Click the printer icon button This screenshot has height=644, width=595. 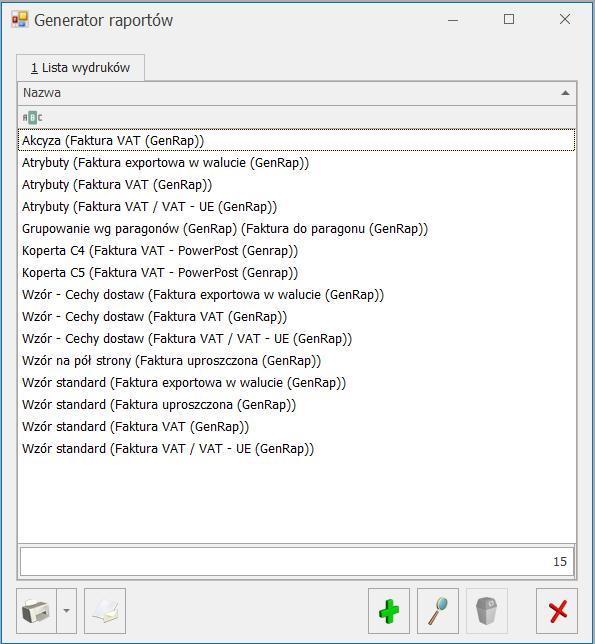(37, 611)
